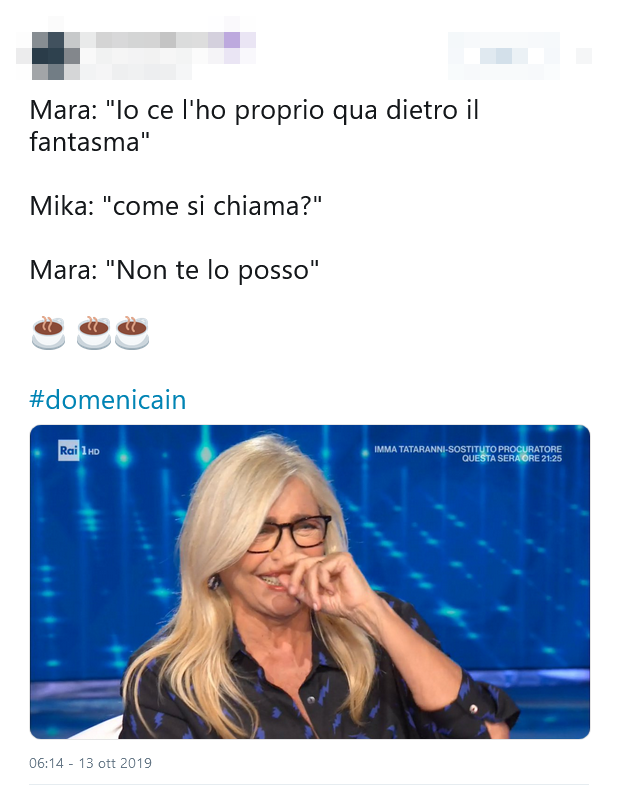The image size is (624, 785).
Task: Click the IMMA TATARANNI overlay text in photo
Action: pyautogui.click(x=468, y=449)
